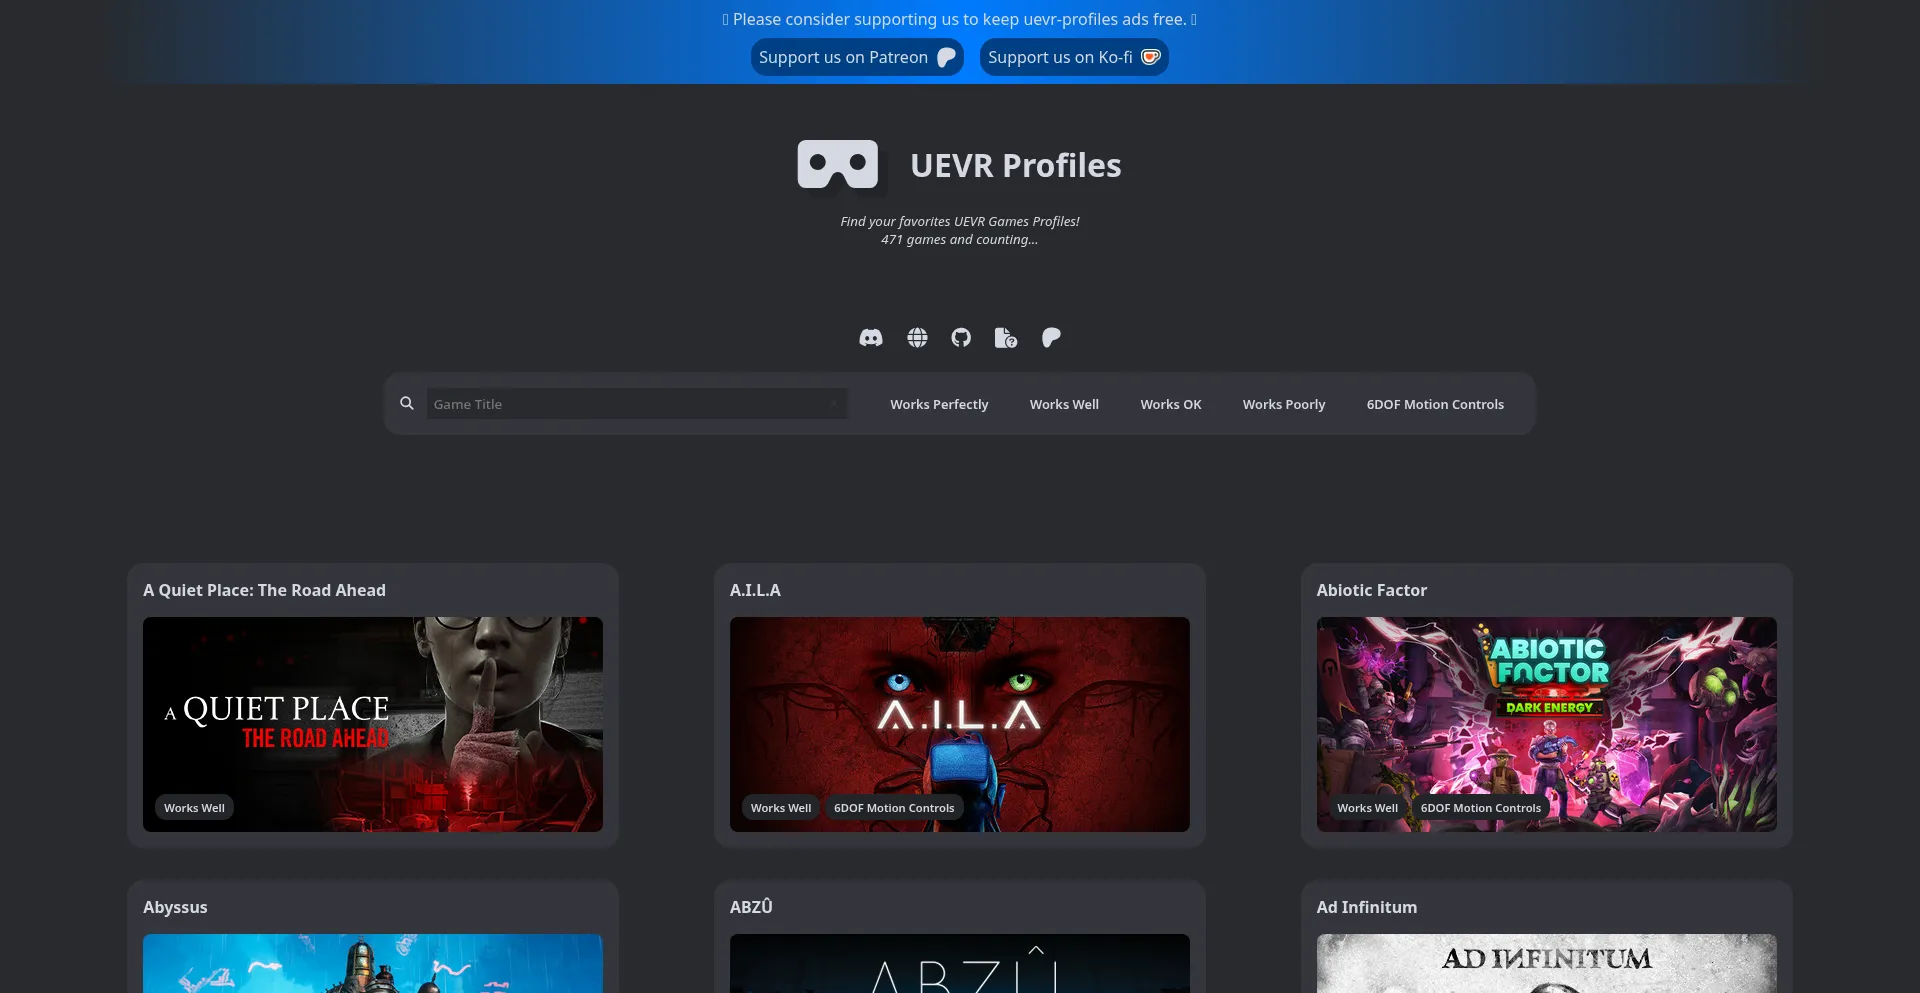Click the UEVR Profiles heading
The image size is (1920, 993).
tap(1015, 165)
